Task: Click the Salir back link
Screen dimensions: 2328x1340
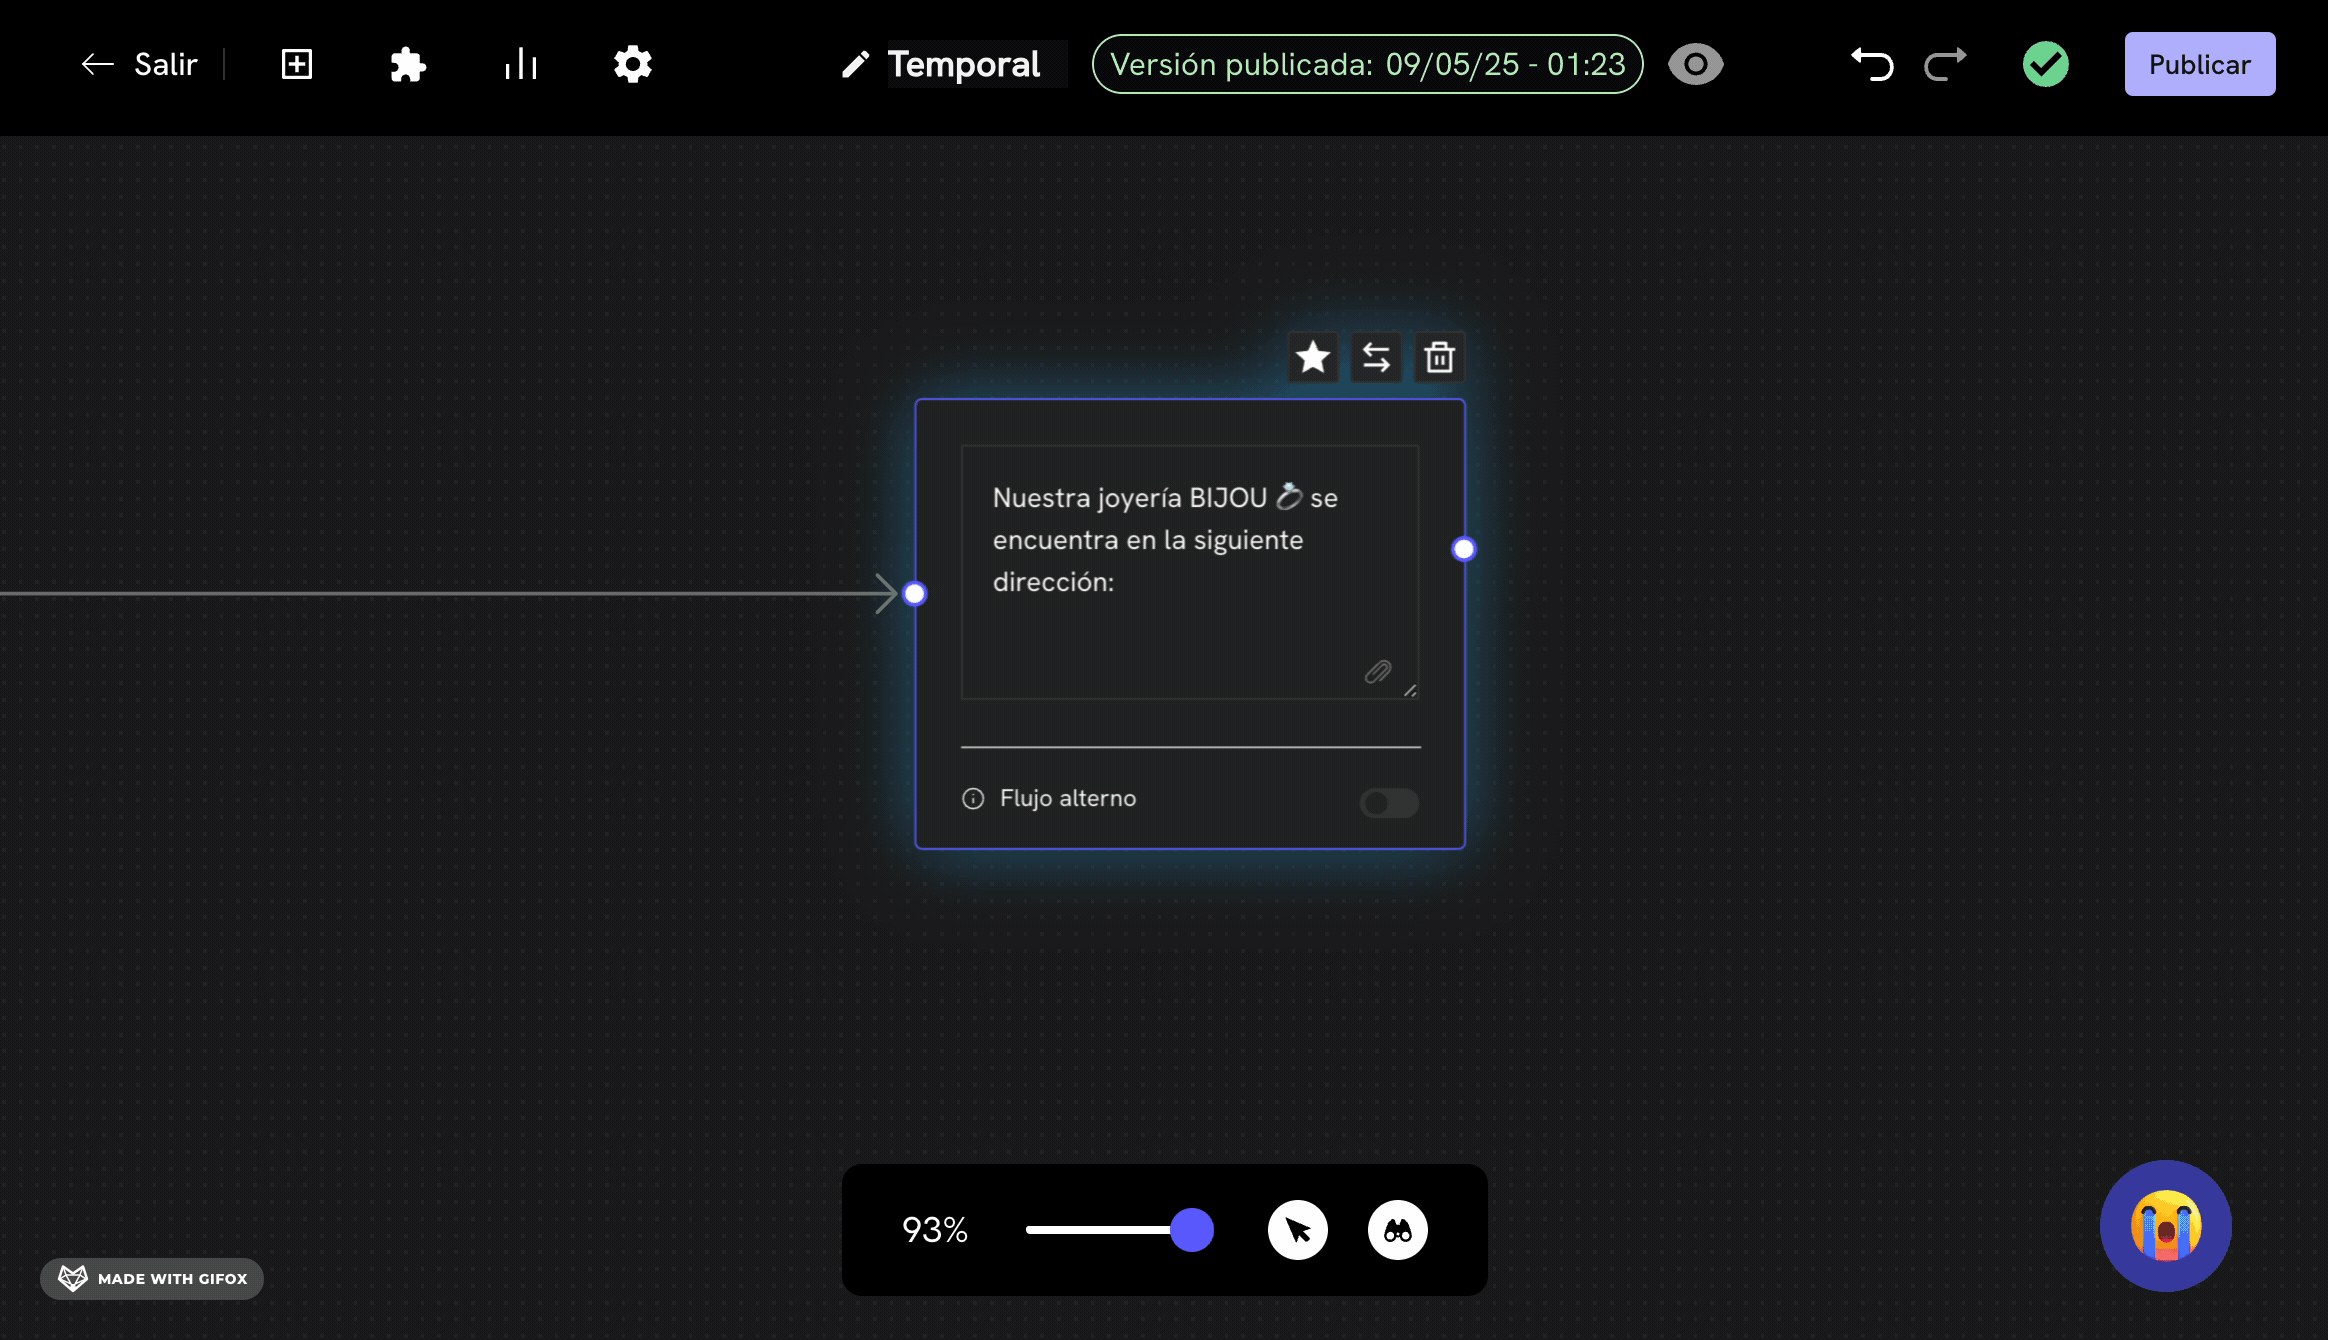Action: pyautogui.click(x=140, y=65)
